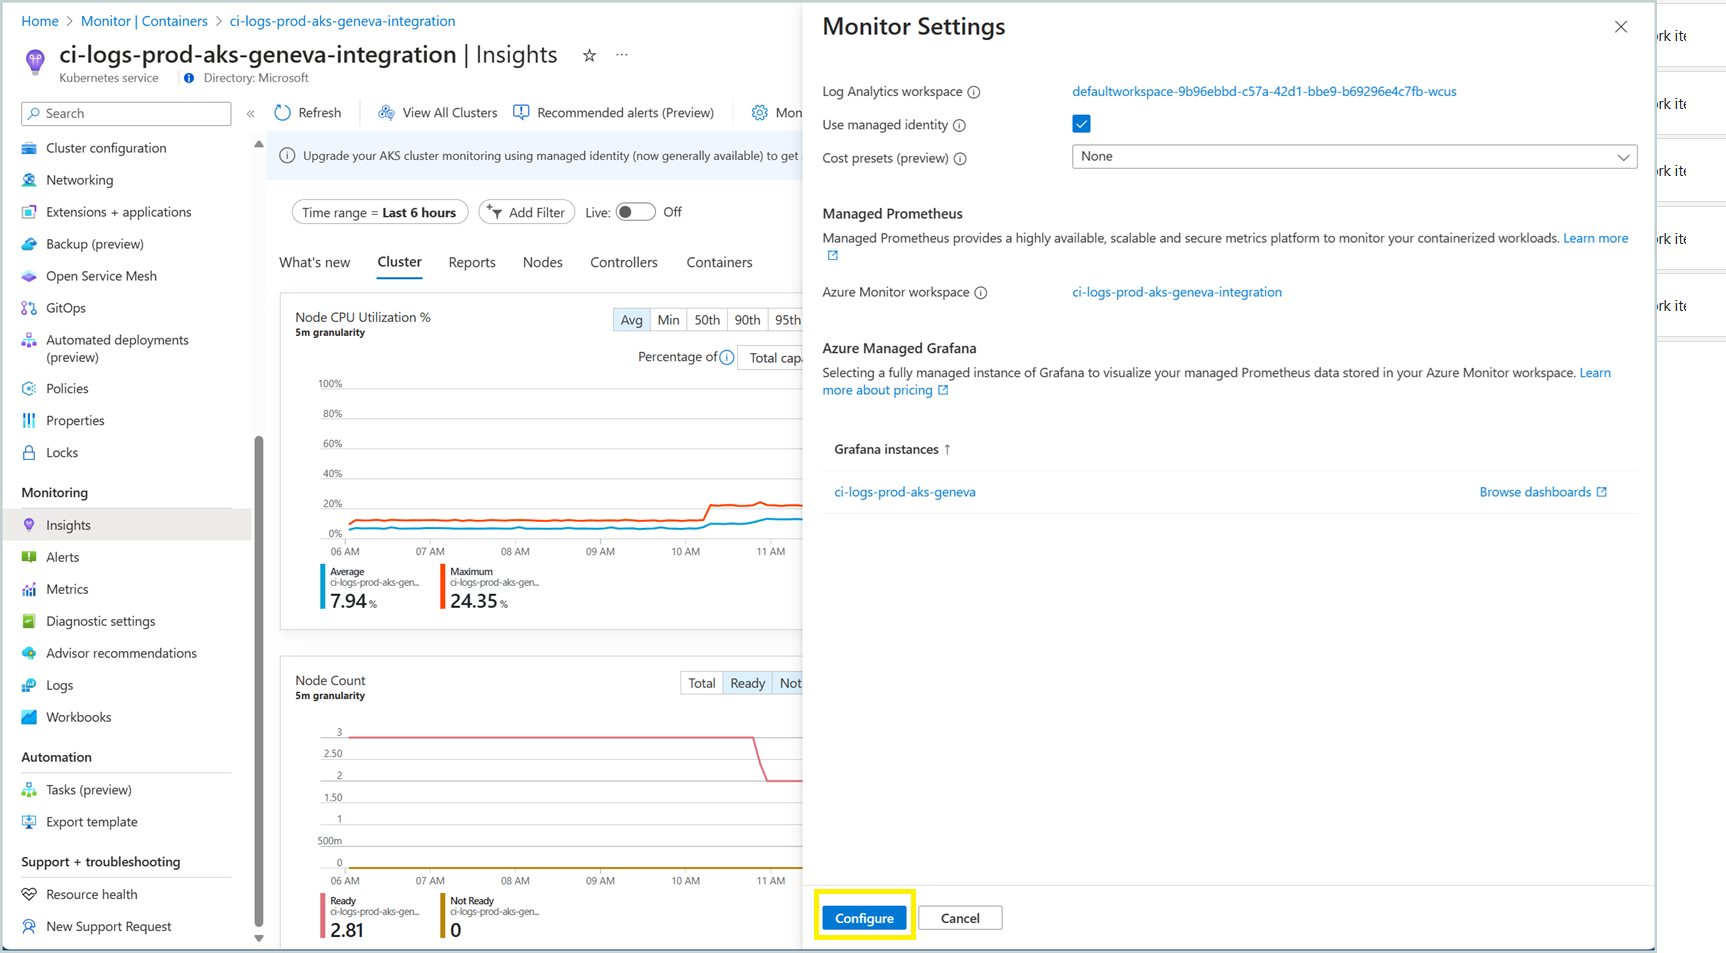
Task: Open the ci-logs-prod-aks-geneva Grafana instance link
Action: 905,492
